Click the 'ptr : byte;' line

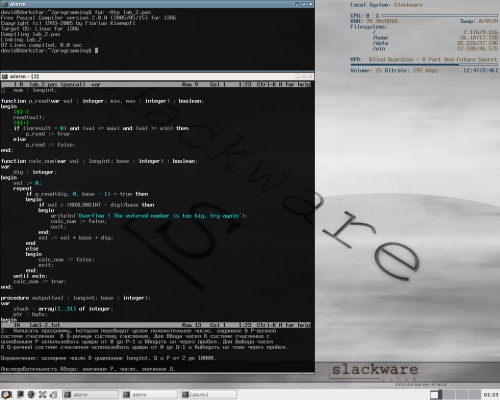point(30,314)
